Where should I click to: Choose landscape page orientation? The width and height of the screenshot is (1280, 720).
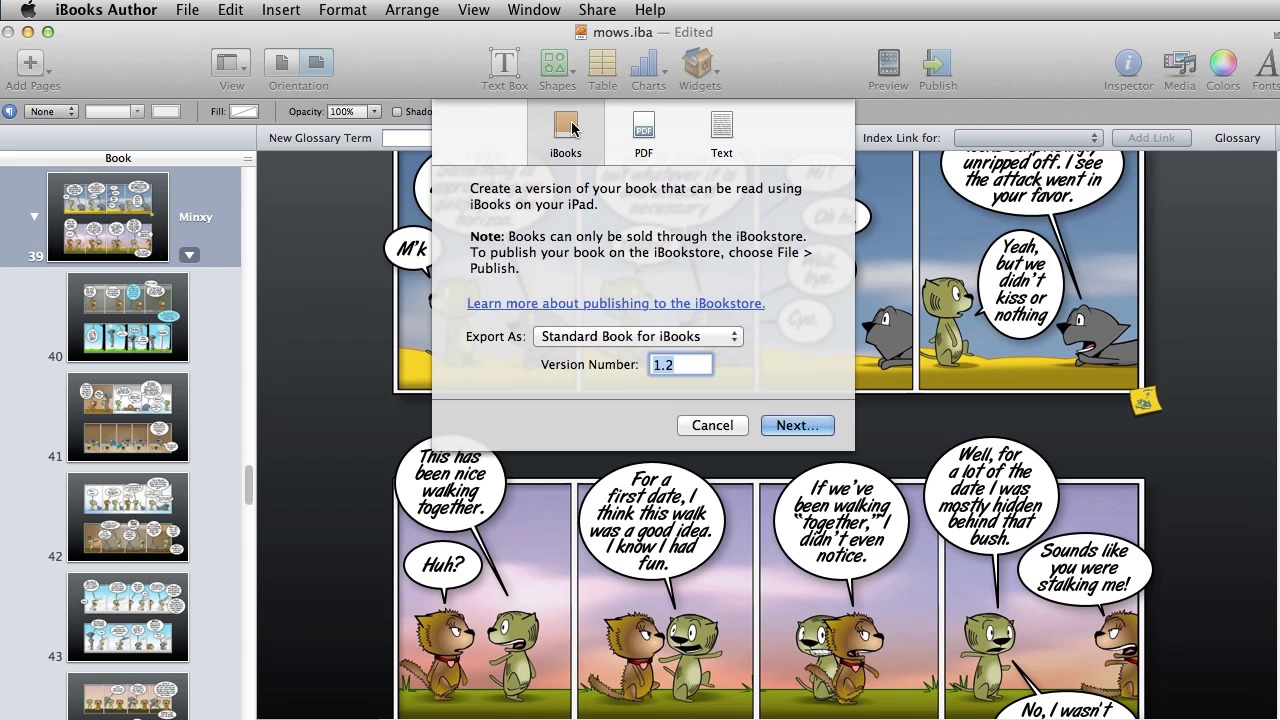(x=316, y=63)
